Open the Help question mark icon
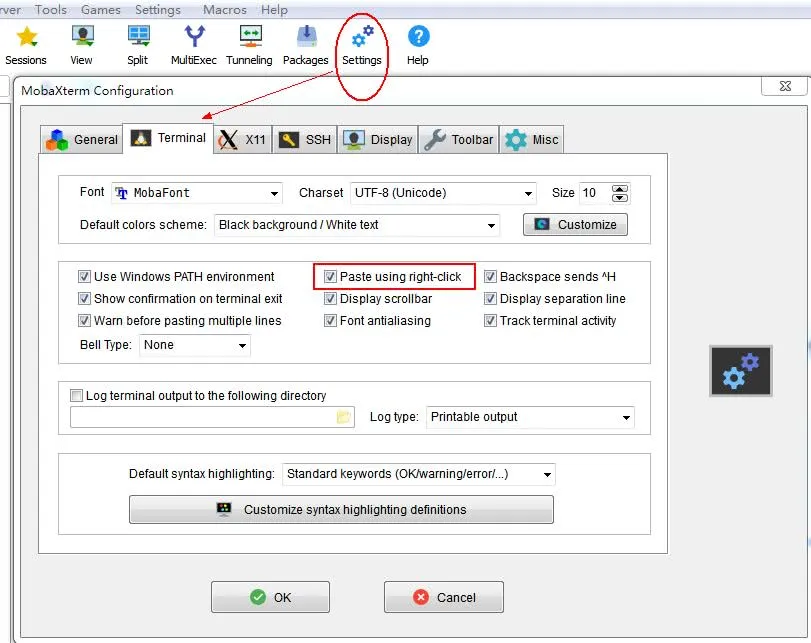Screen dimensions: 811x643 point(418,46)
